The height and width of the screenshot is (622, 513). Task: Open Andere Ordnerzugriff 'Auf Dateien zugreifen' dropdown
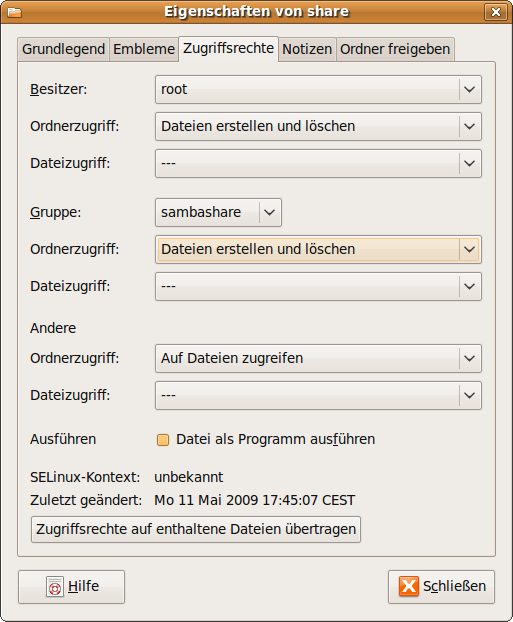[318, 359]
